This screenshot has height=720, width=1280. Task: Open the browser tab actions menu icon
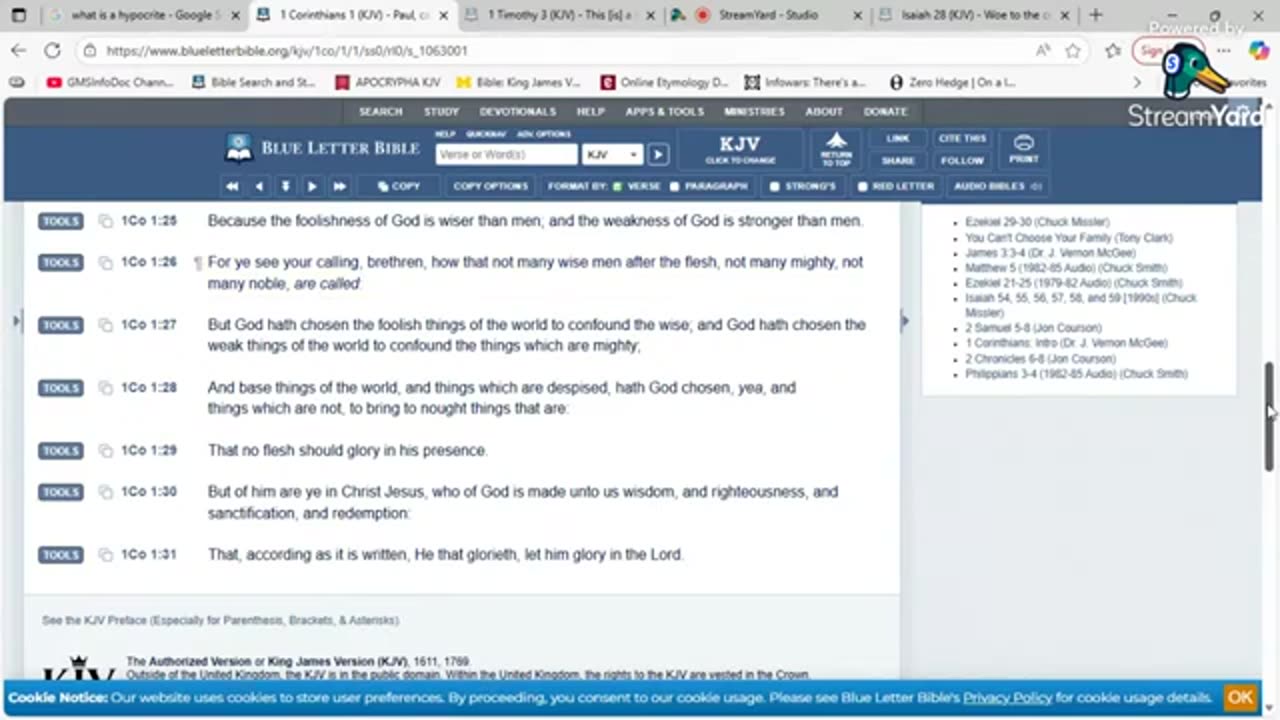19,15
